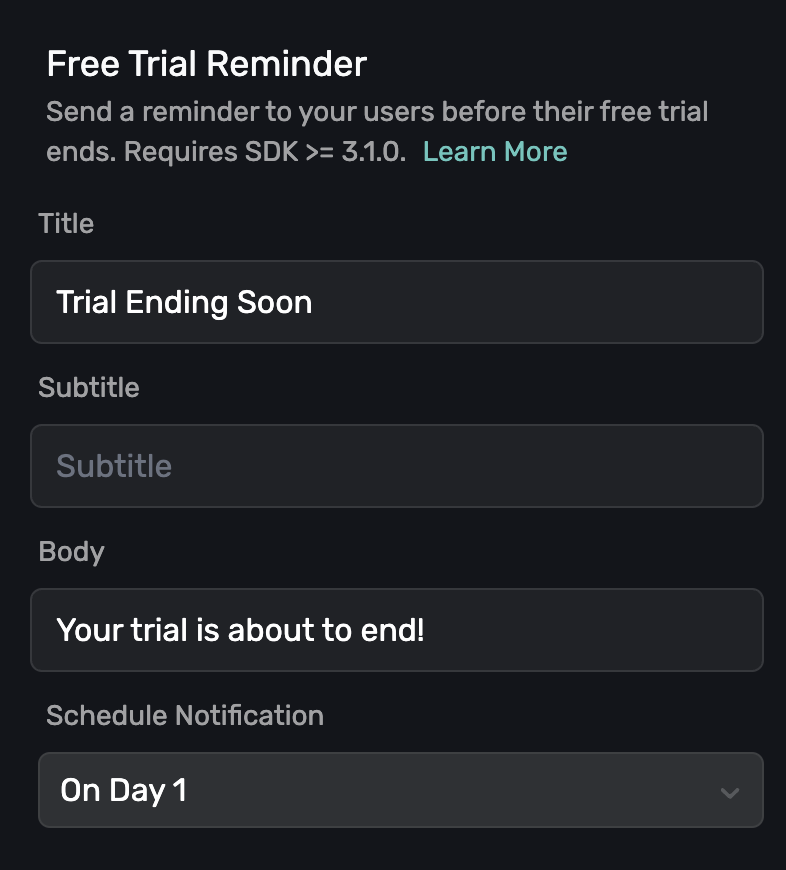This screenshot has height=870, width=786.
Task: Open the Learn More link
Action: 495,152
